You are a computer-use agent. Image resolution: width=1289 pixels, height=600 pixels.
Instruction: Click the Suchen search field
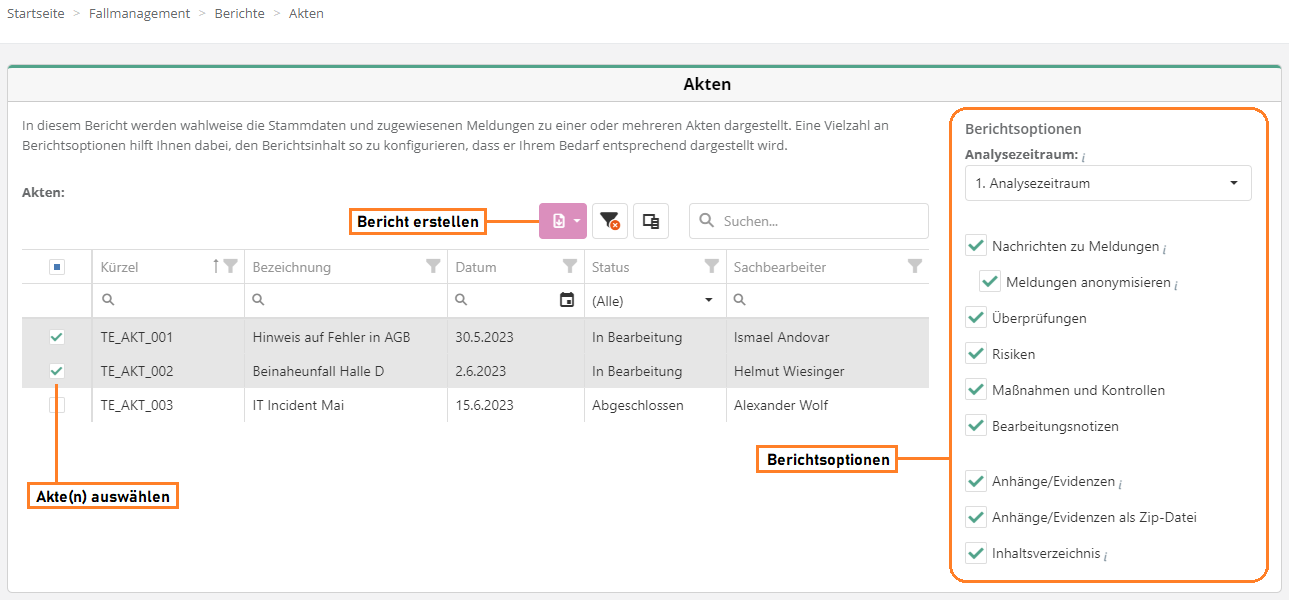(x=820, y=221)
